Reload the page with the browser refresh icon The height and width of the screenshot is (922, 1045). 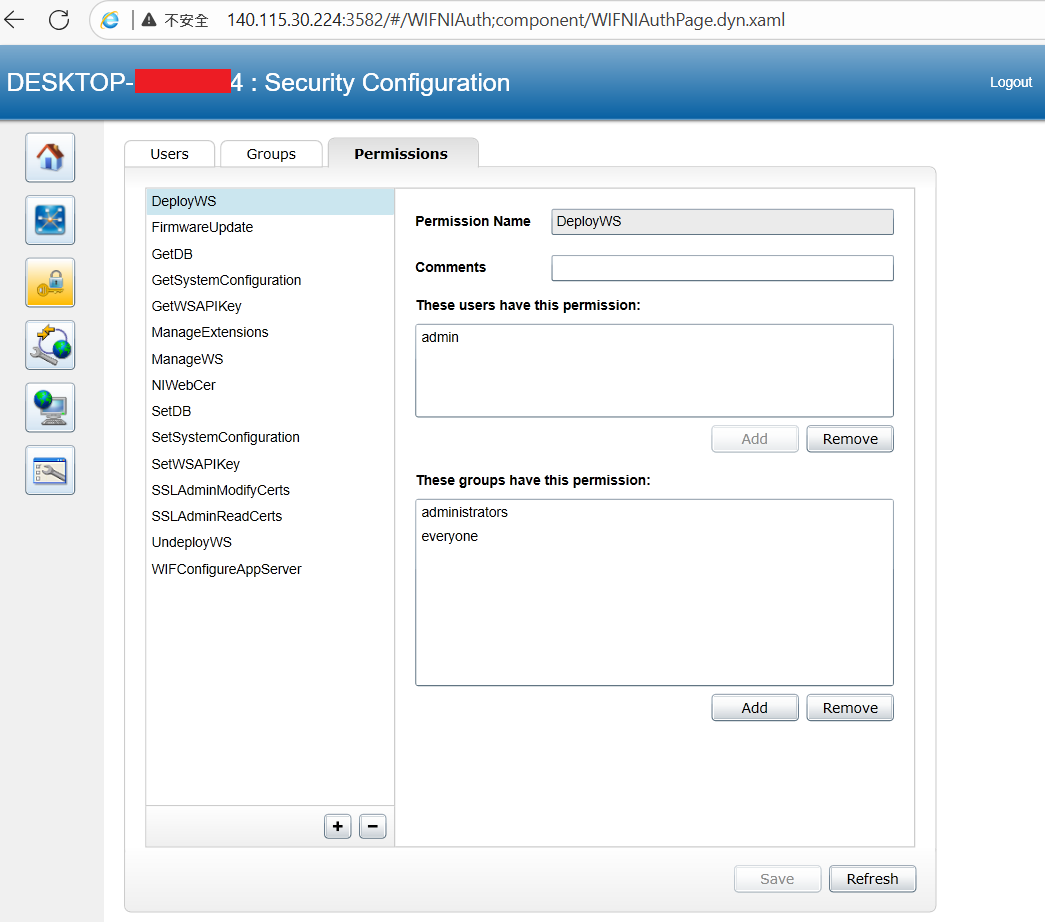[x=59, y=20]
